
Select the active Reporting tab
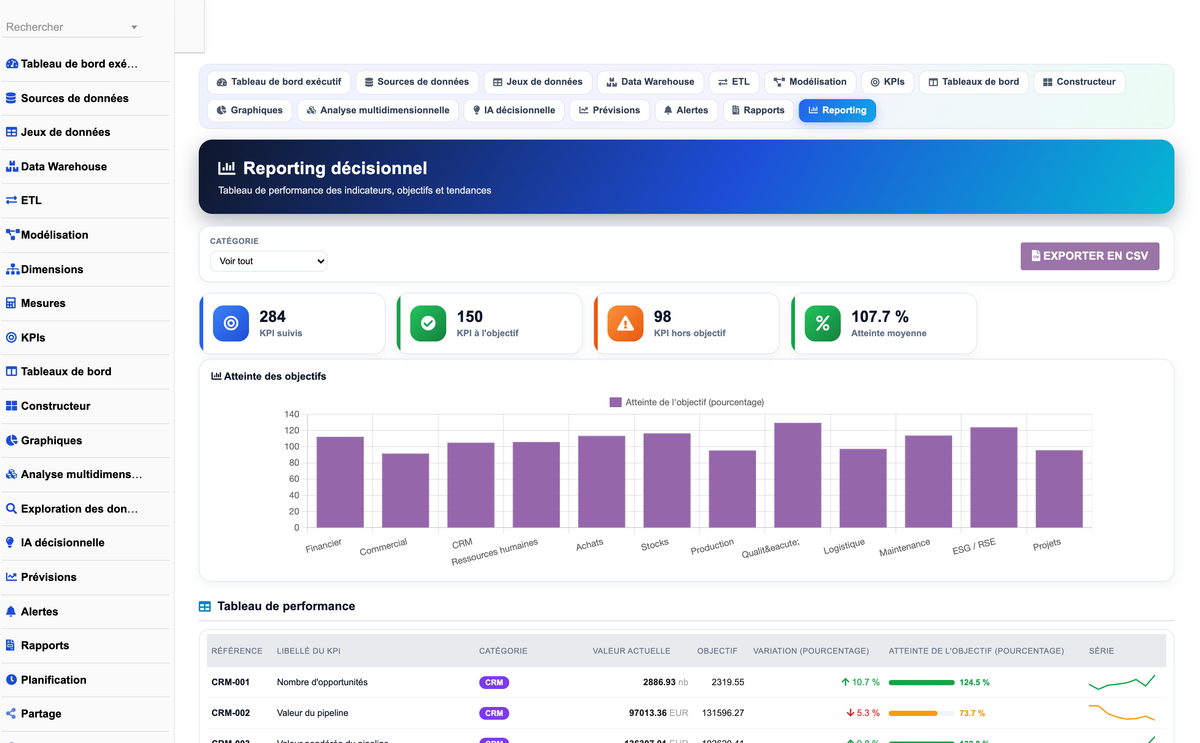coord(837,110)
